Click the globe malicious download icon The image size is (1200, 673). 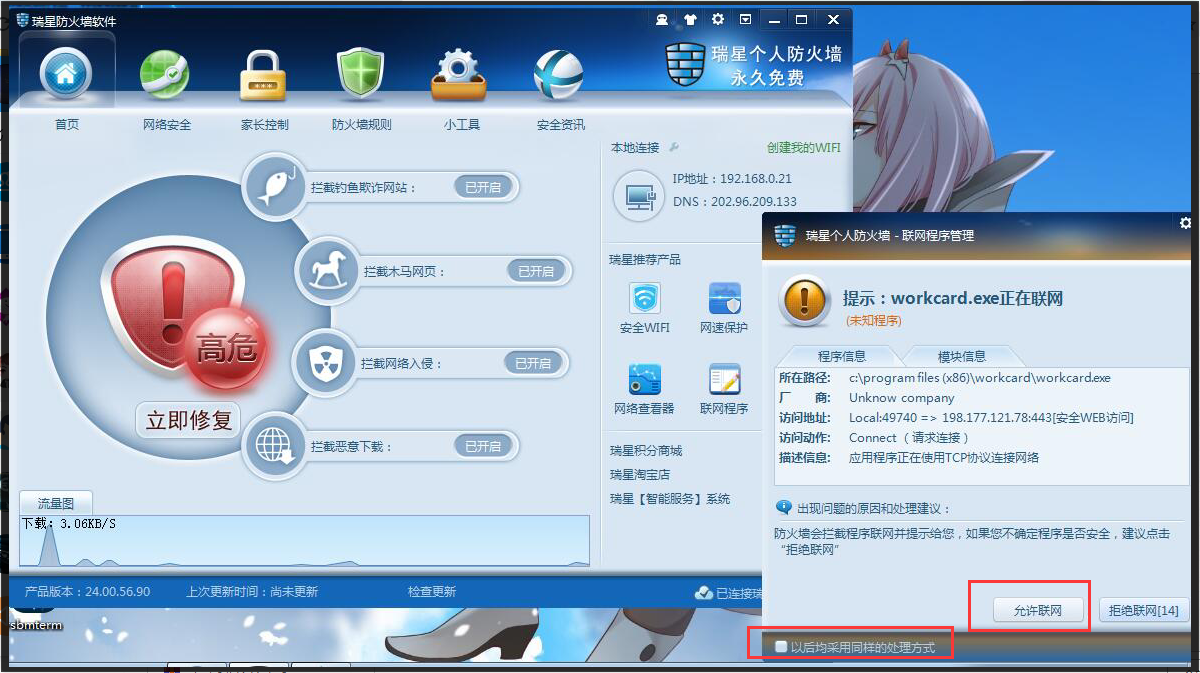point(275,446)
